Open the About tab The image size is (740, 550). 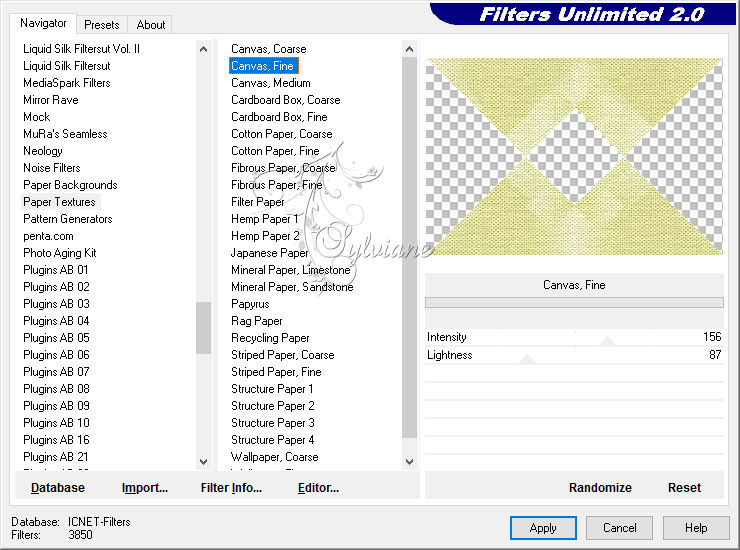tap(151, 25)
